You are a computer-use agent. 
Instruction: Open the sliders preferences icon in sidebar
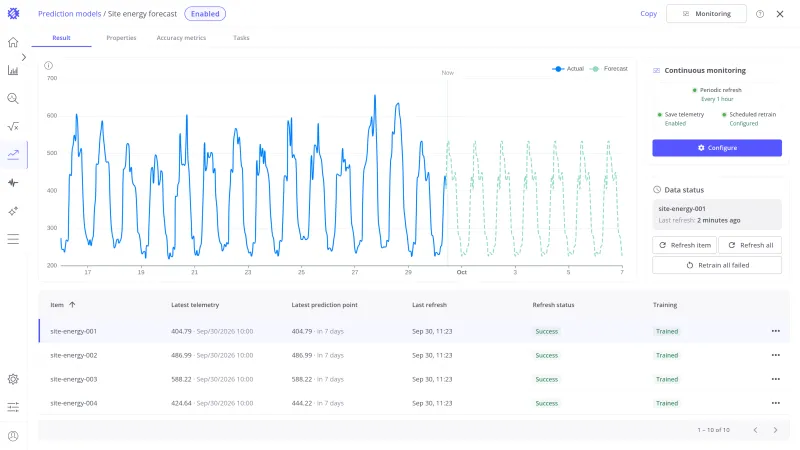point(13,407)
